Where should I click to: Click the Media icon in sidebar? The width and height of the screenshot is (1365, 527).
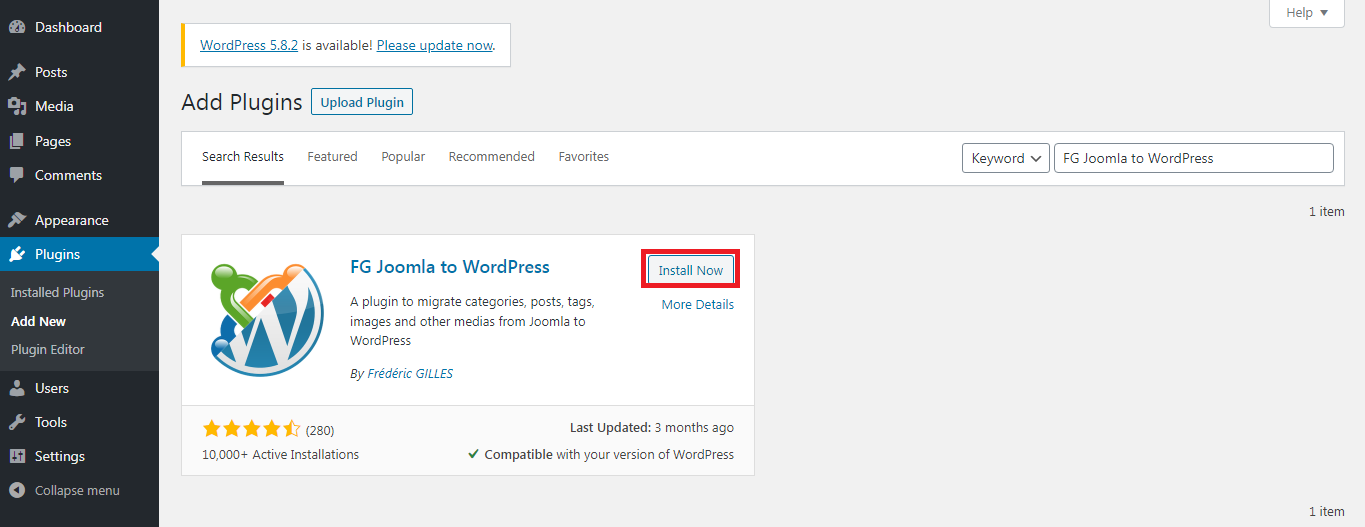click(17, 106)
